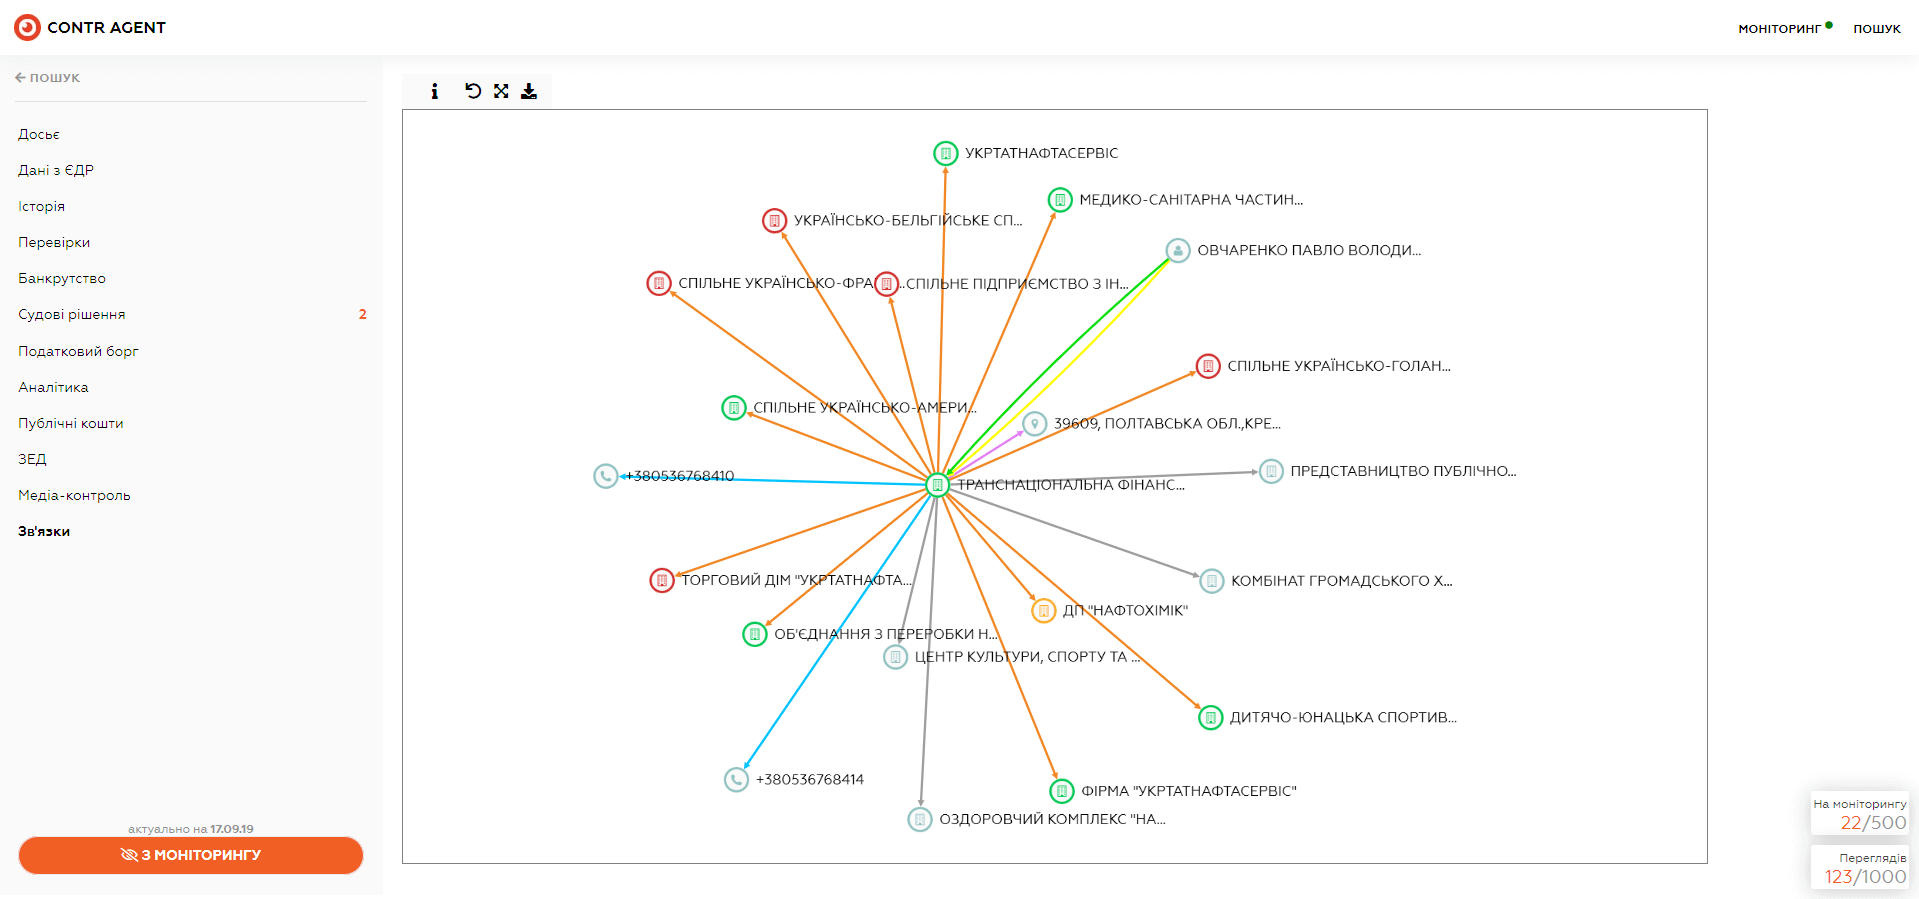Open the Аналітика section
Image resolution: width=1919 pixels, height=899 pixels.
(x=53, y=387)
